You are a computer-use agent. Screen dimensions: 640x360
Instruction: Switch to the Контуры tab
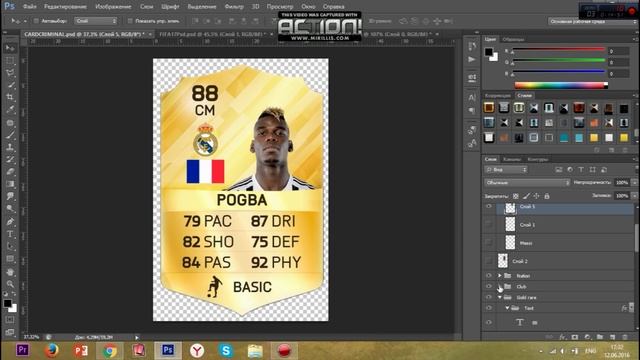click(x=538, y=159)
